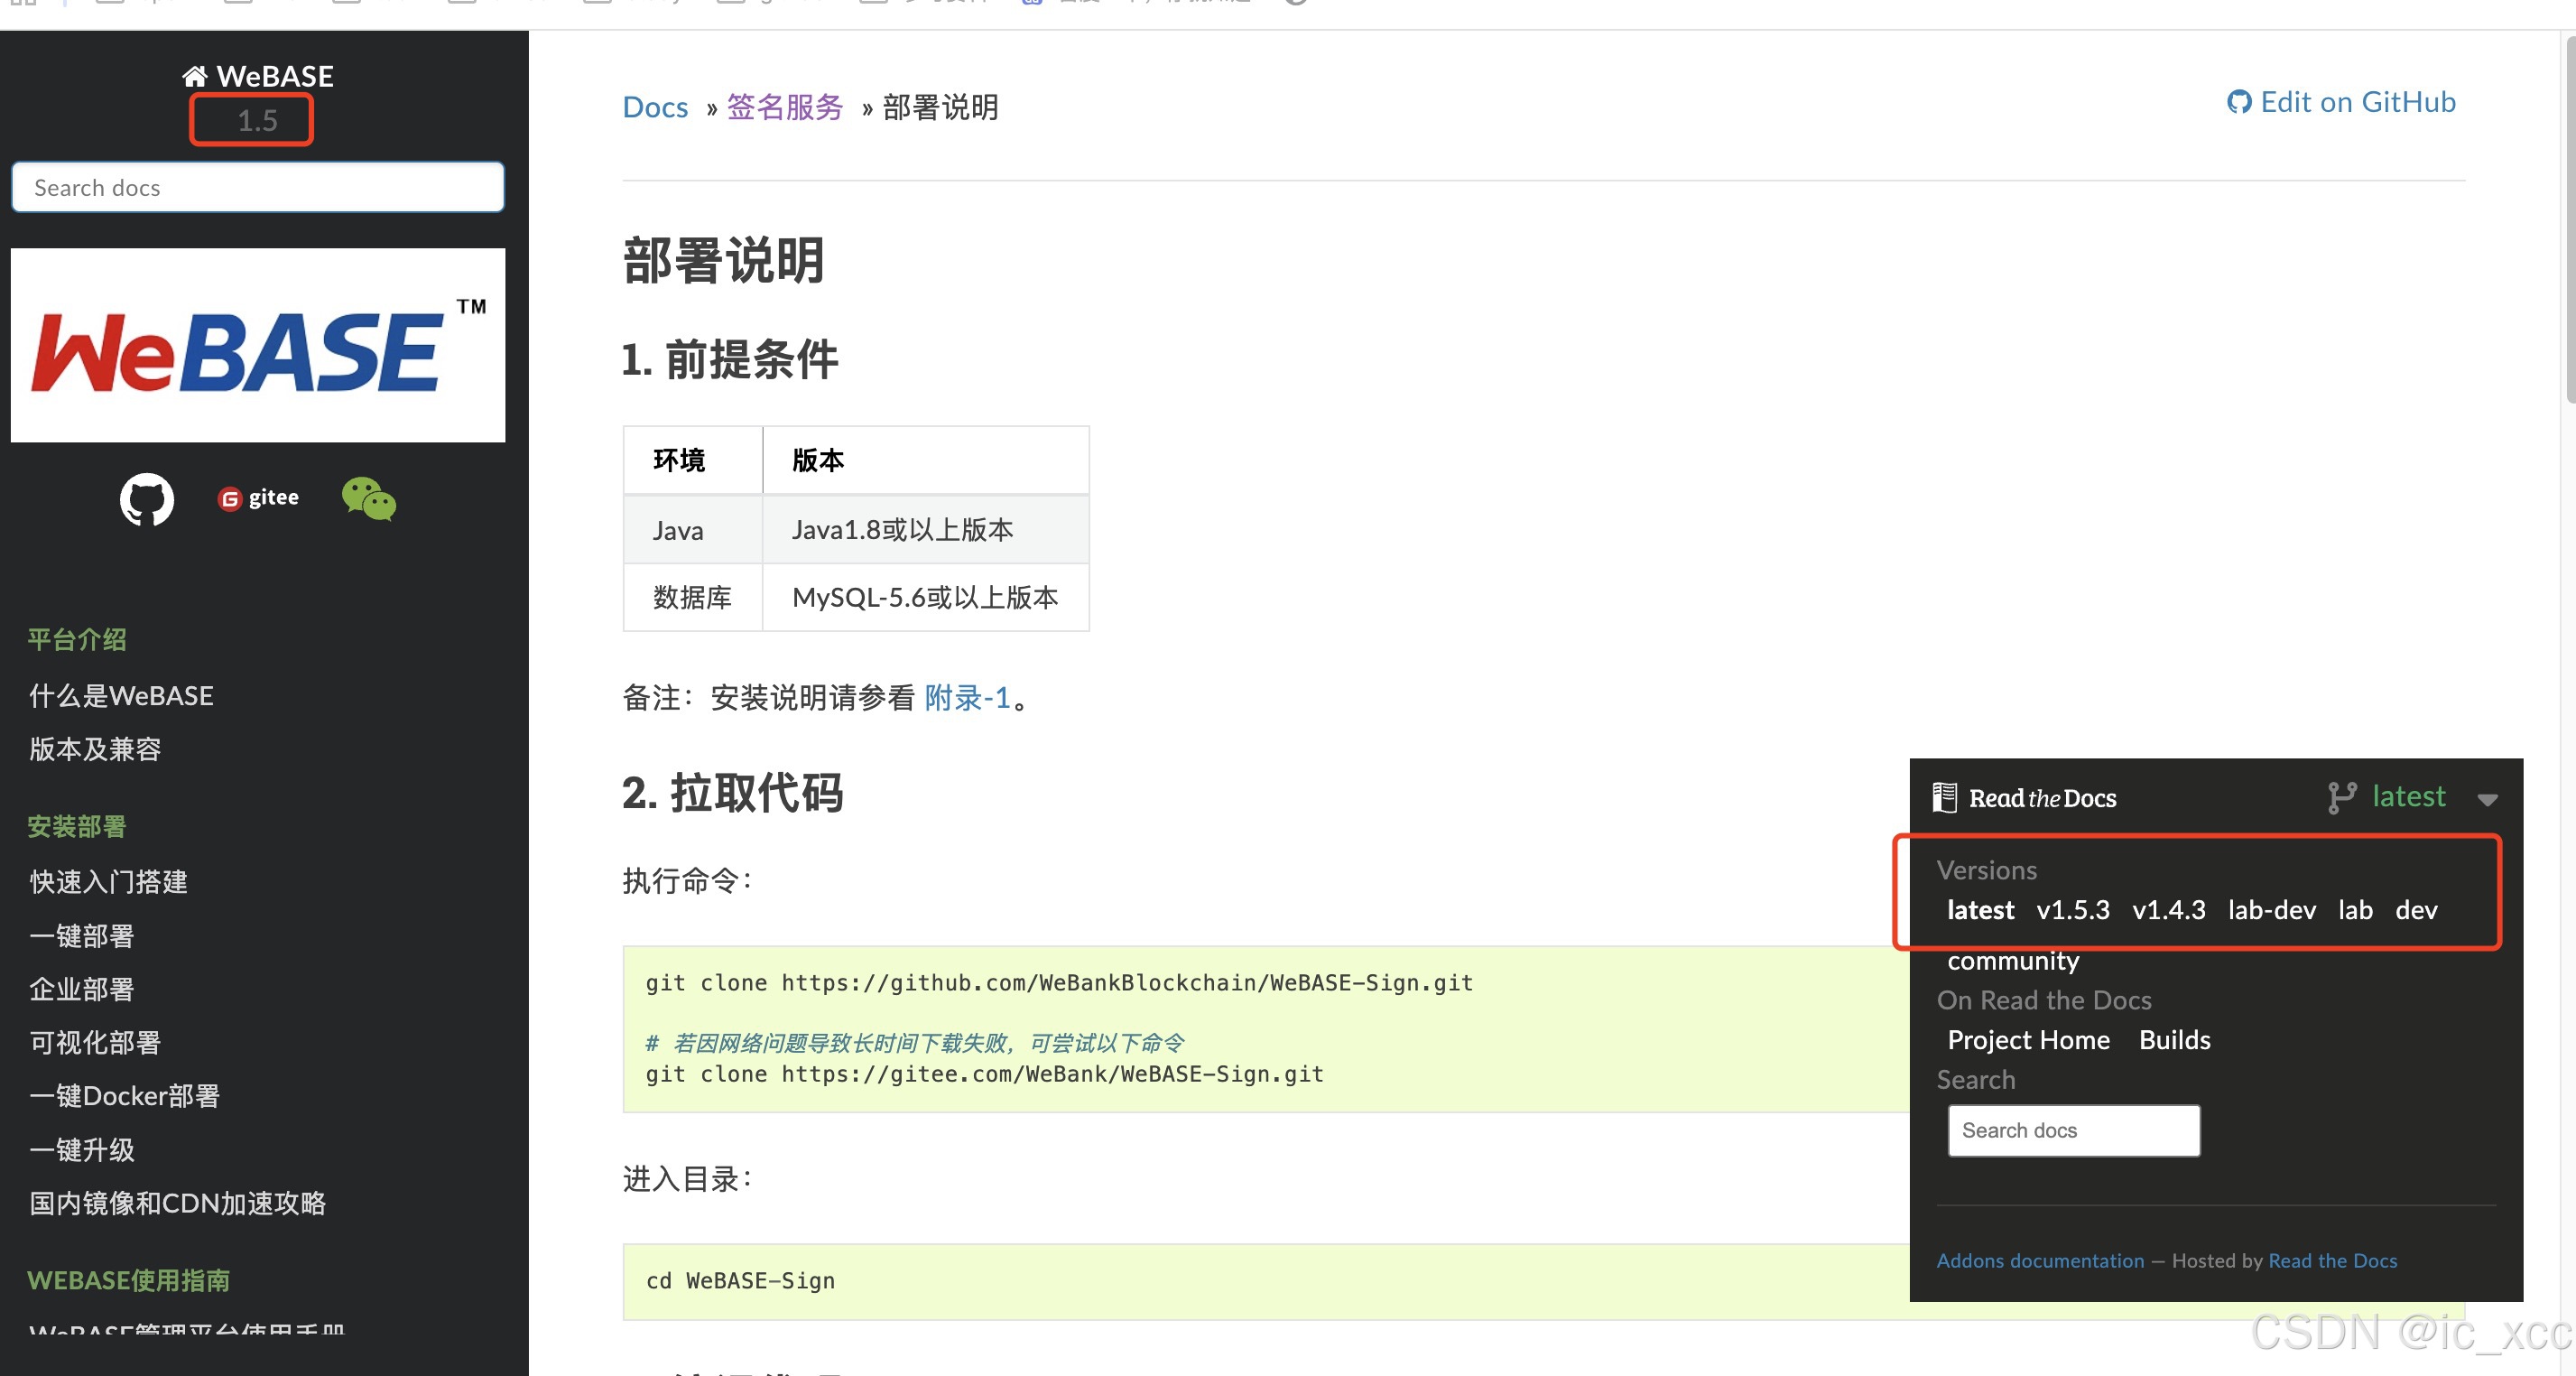Viewport: 2576px width, 1376px height.
Task: Open 一键Docker部署 in sidebar
Action: 124,1096
